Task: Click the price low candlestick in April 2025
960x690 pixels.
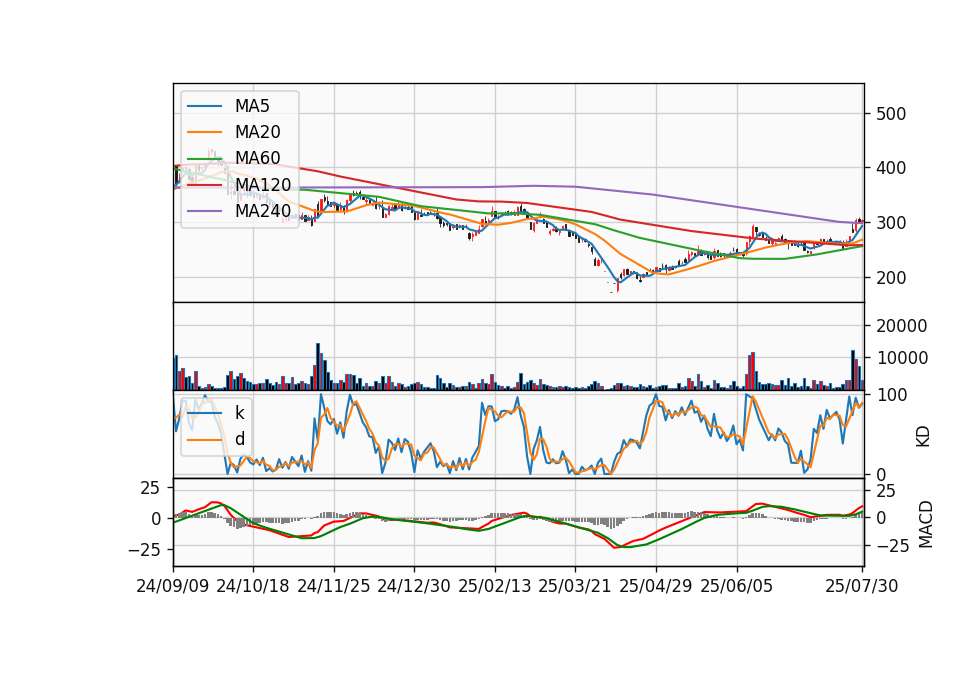Action: [618, 285]
